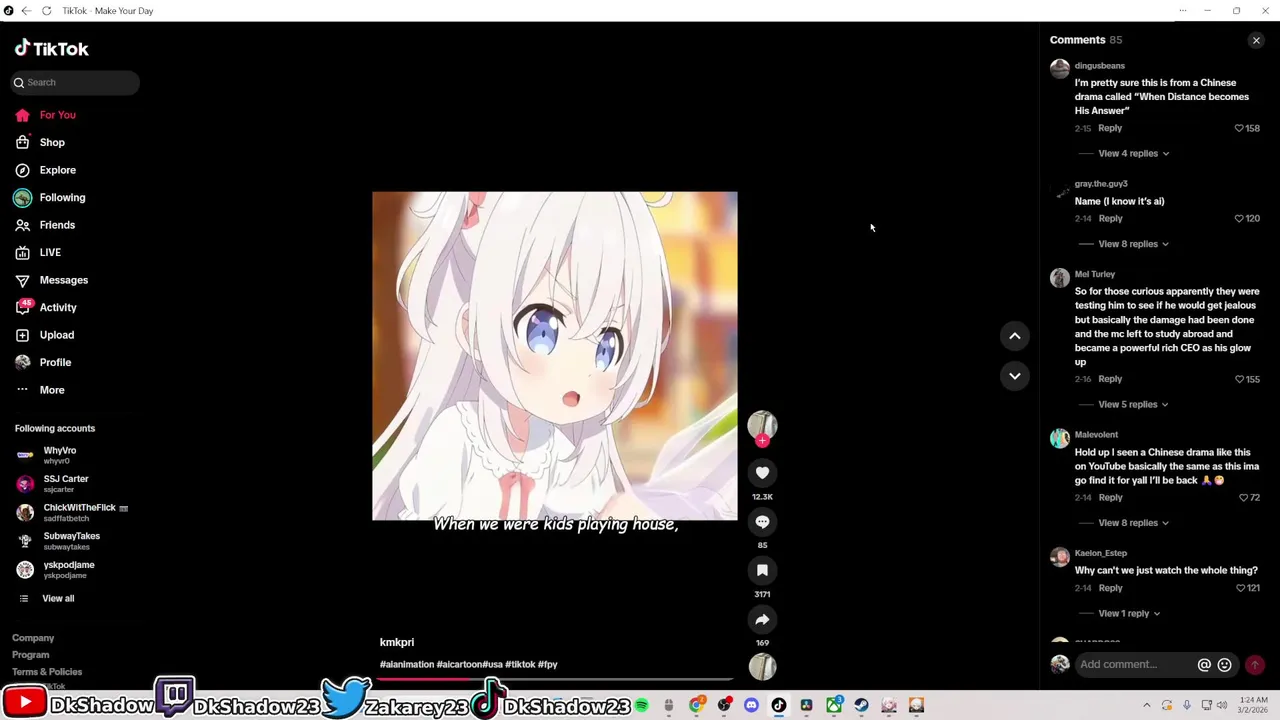Expand 4 replies under dingusbeans comment

click(x=1133, y=153)
